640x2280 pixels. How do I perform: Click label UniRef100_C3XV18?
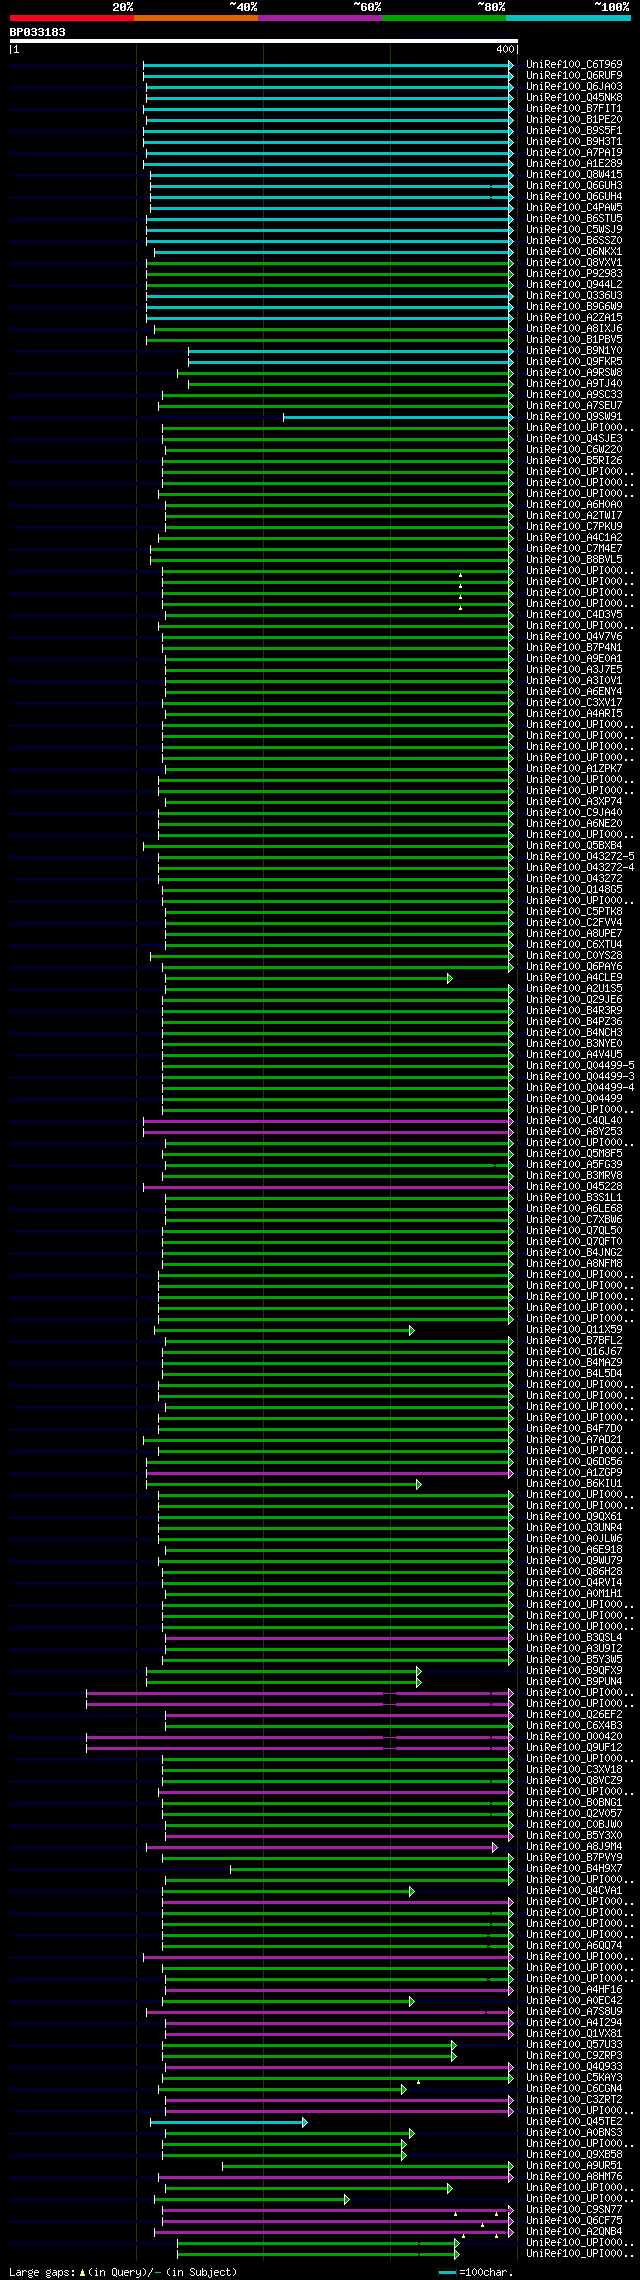tap(574, 1769)
